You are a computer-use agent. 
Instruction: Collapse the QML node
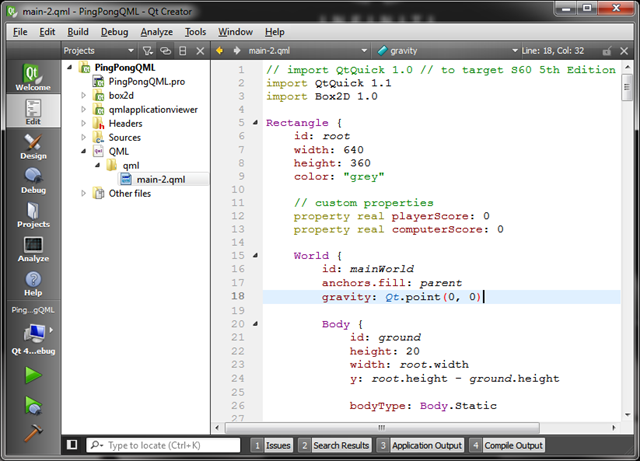84,151
